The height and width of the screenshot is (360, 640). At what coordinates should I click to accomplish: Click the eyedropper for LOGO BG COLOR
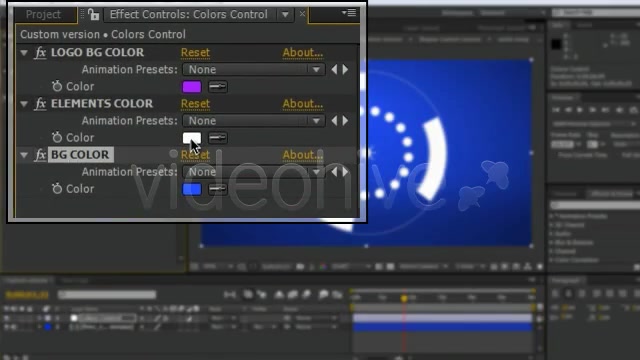point(218,87)
